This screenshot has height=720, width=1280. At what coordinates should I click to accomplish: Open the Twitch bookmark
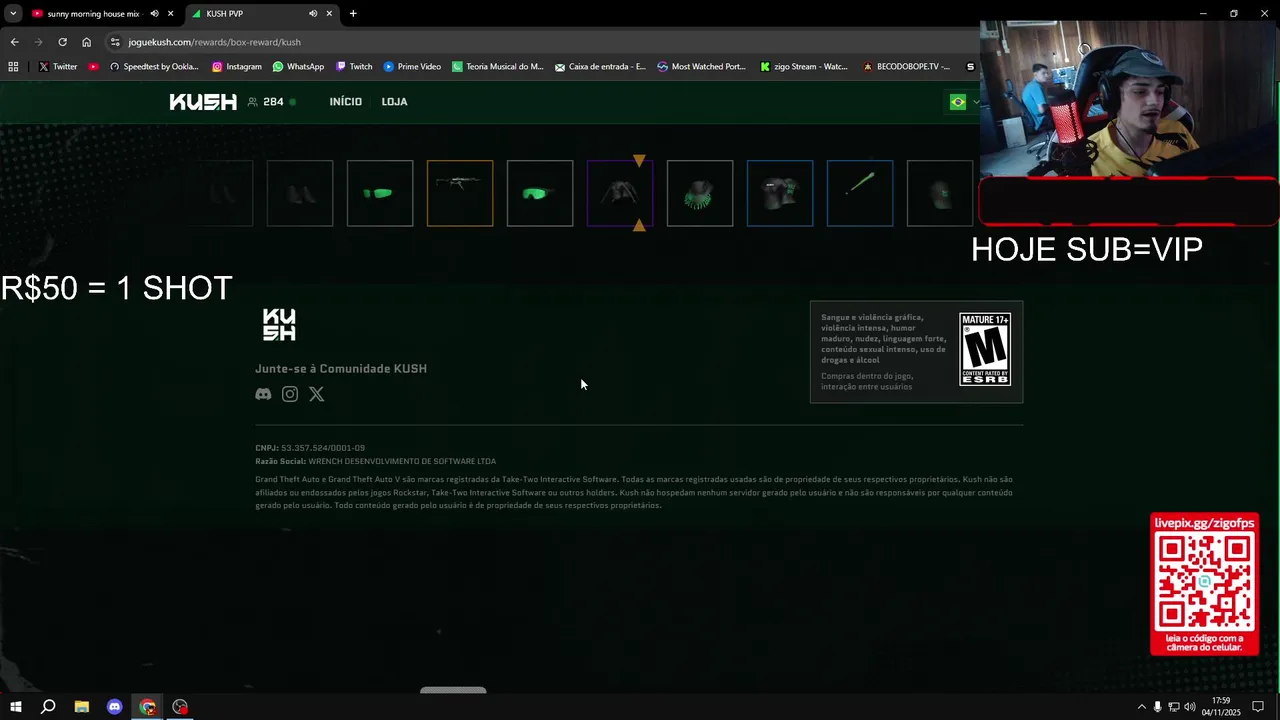[x=354, y=67]
